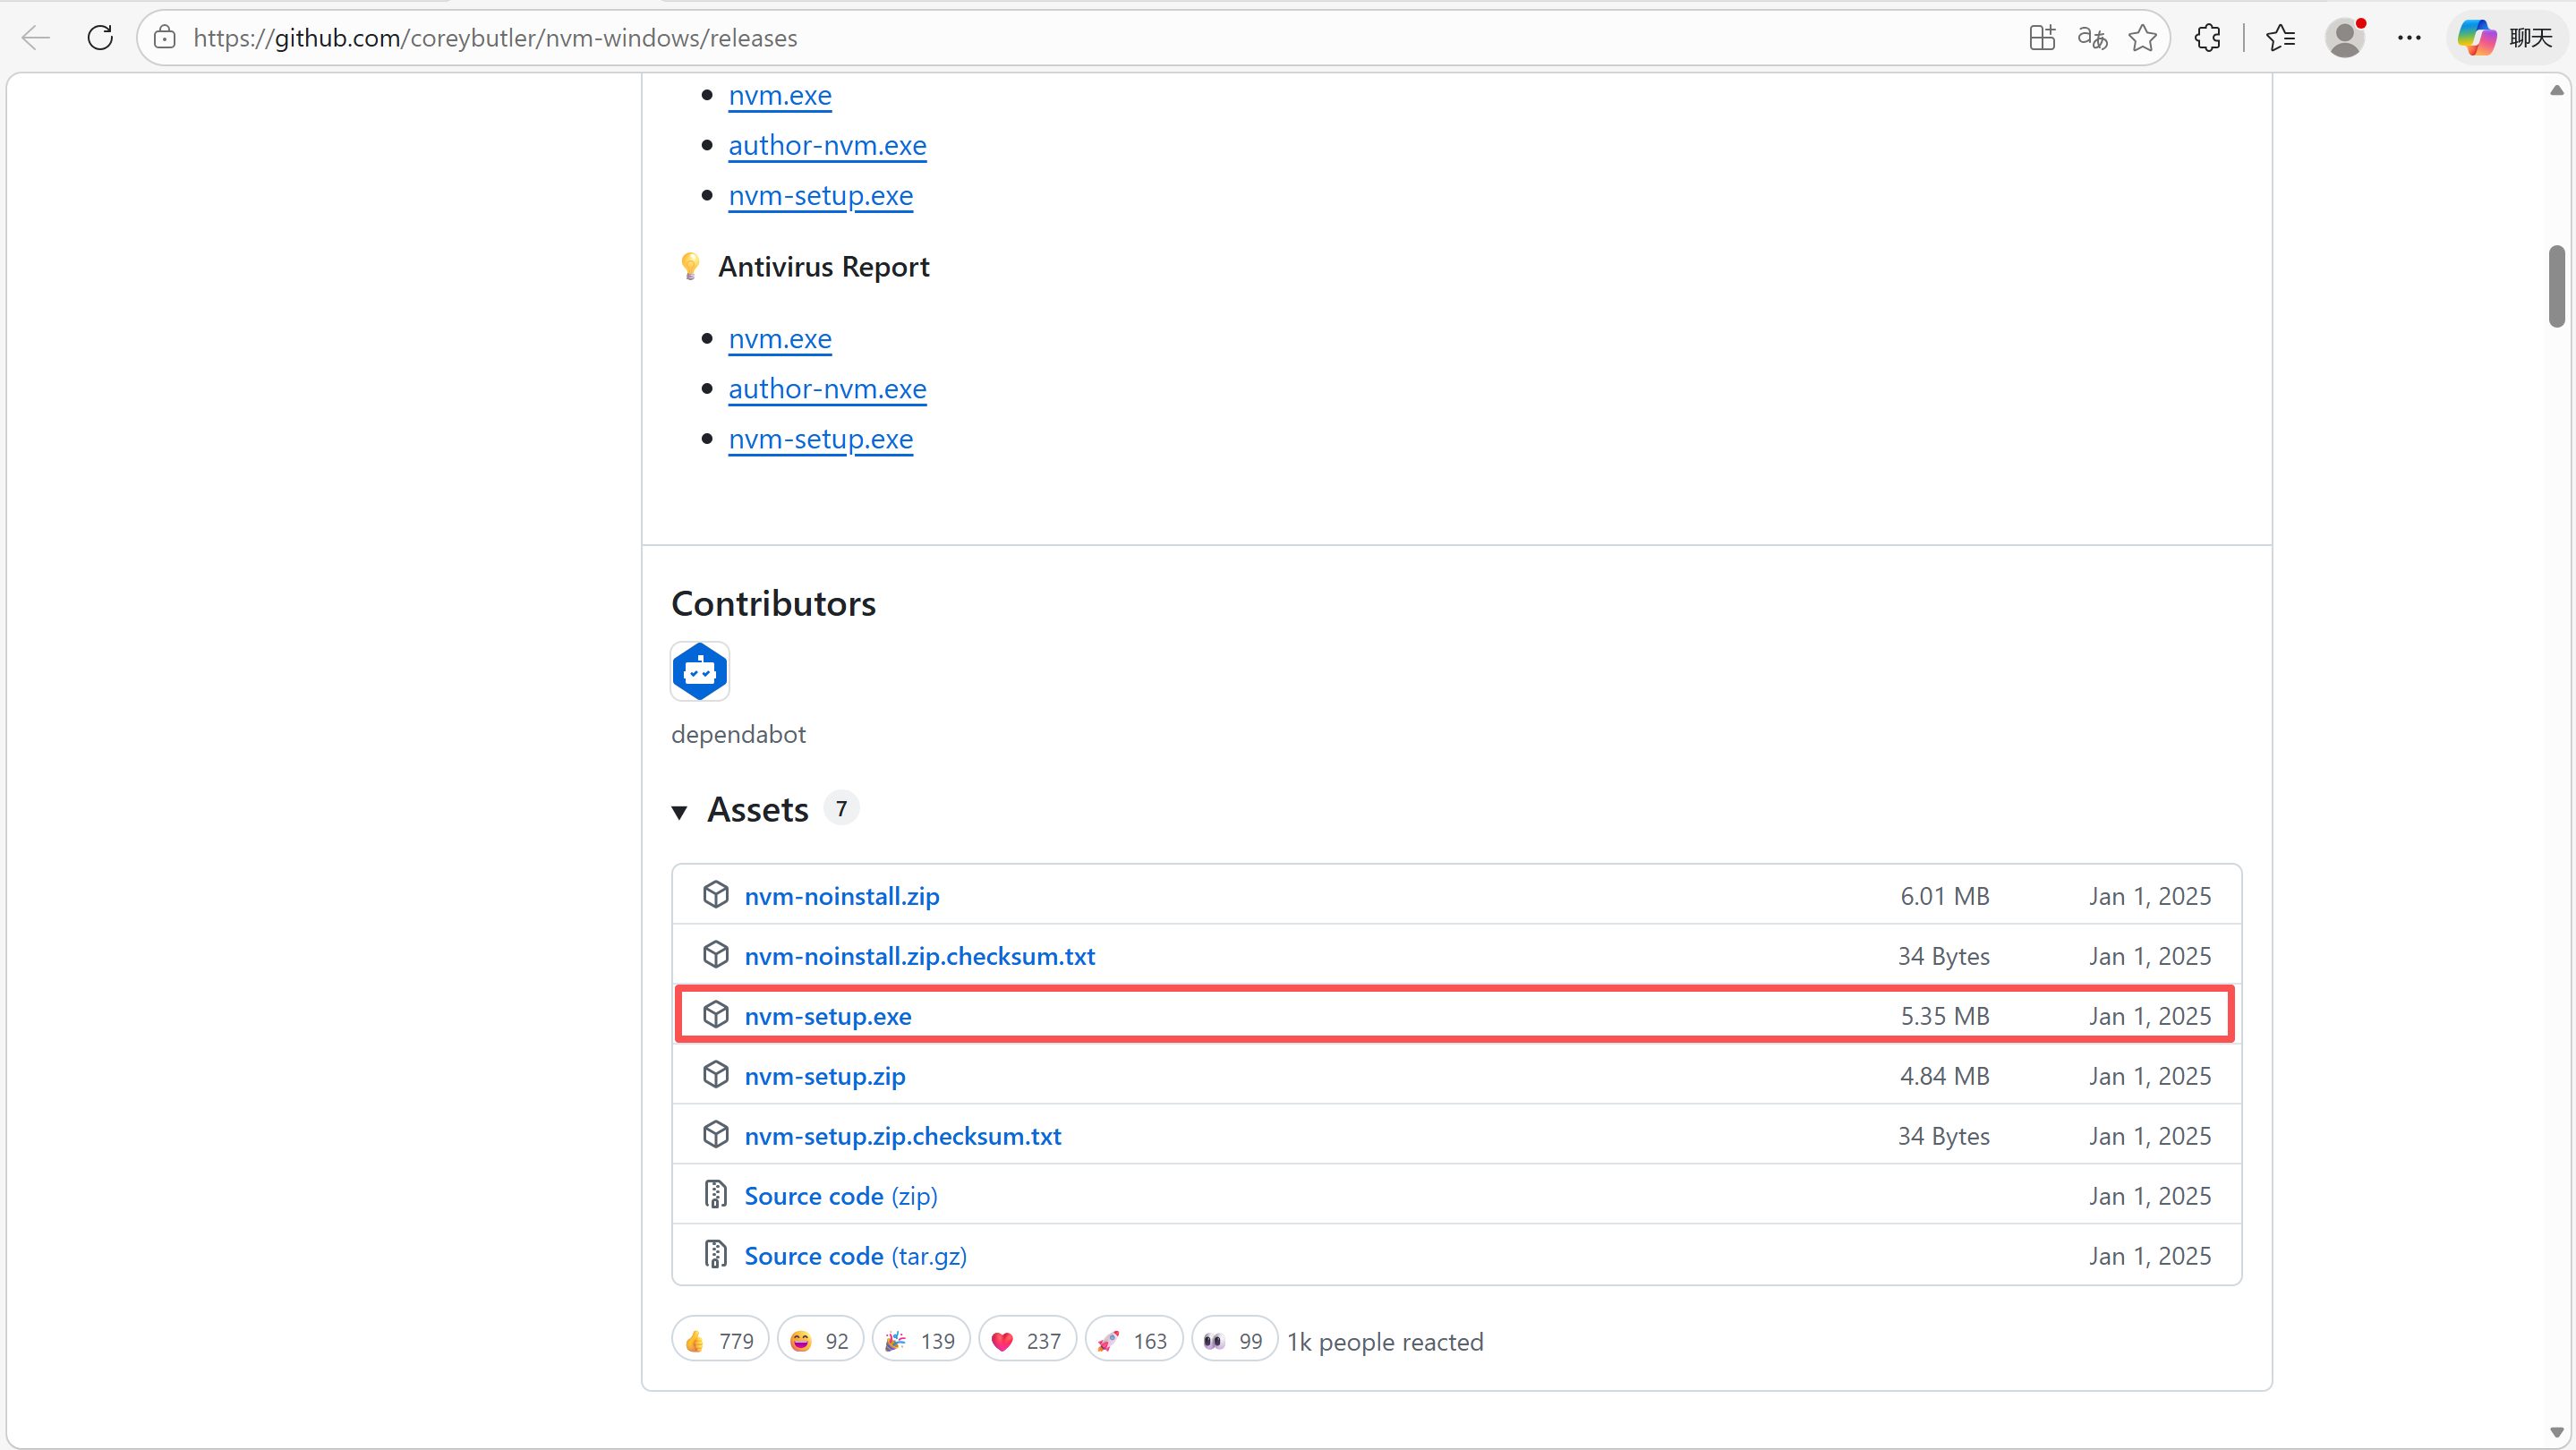The width and height of the screenshot is (2576, 1450).
Task: Download the nvm-setup.exe asset
Action: [x=827, y=1016]
